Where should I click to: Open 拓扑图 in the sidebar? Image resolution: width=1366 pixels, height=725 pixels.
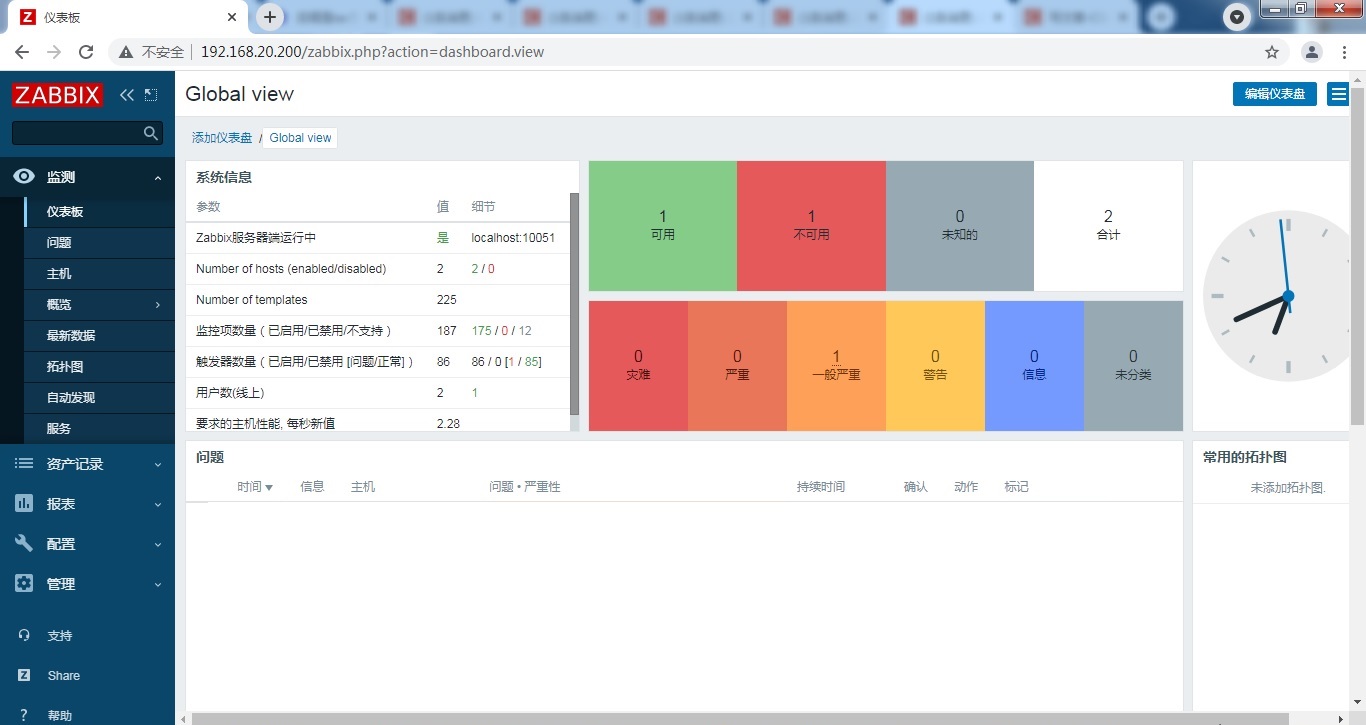99,367
